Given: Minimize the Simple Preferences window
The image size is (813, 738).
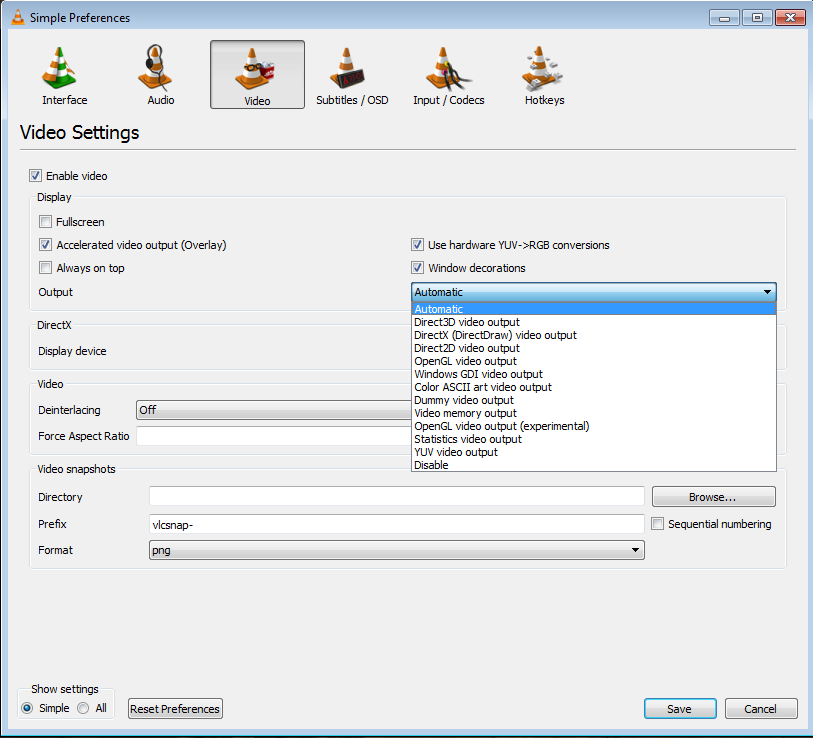Looking at the screenshot, I should [724, 18].
